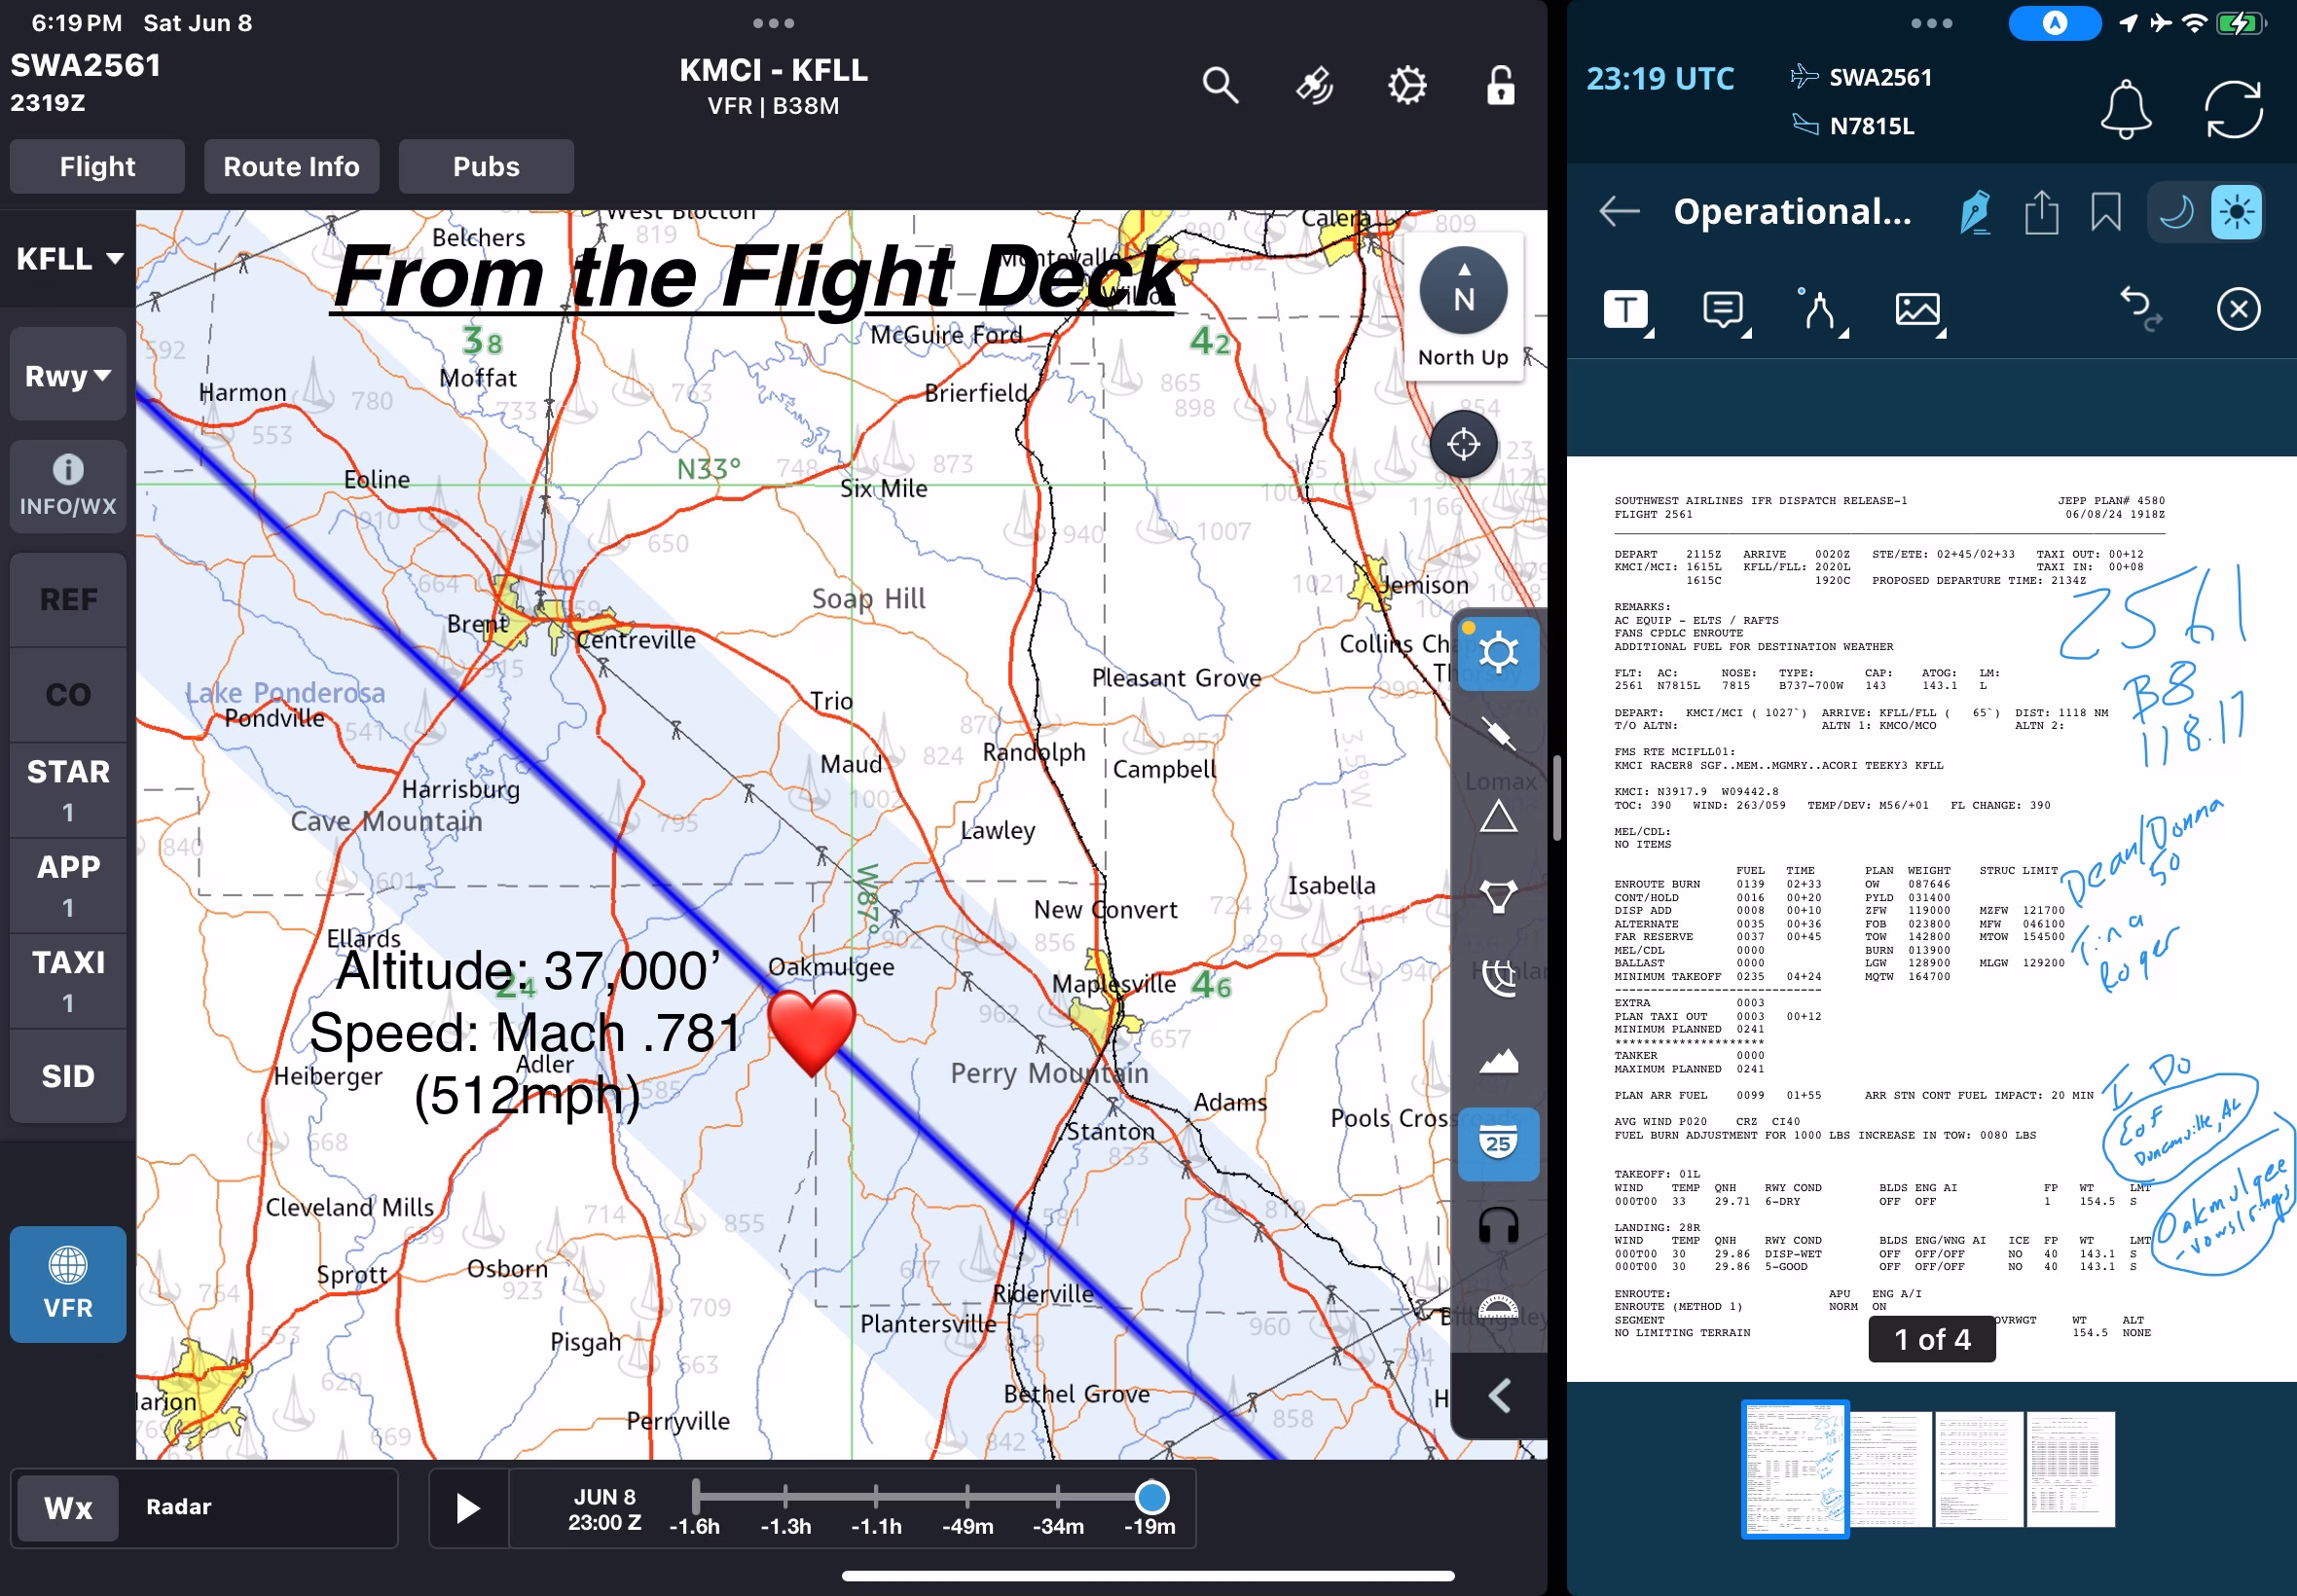This screenshot has height=1596, width=2297.
Task: Close the annotation toolbar
Action: pos(2238,309)
